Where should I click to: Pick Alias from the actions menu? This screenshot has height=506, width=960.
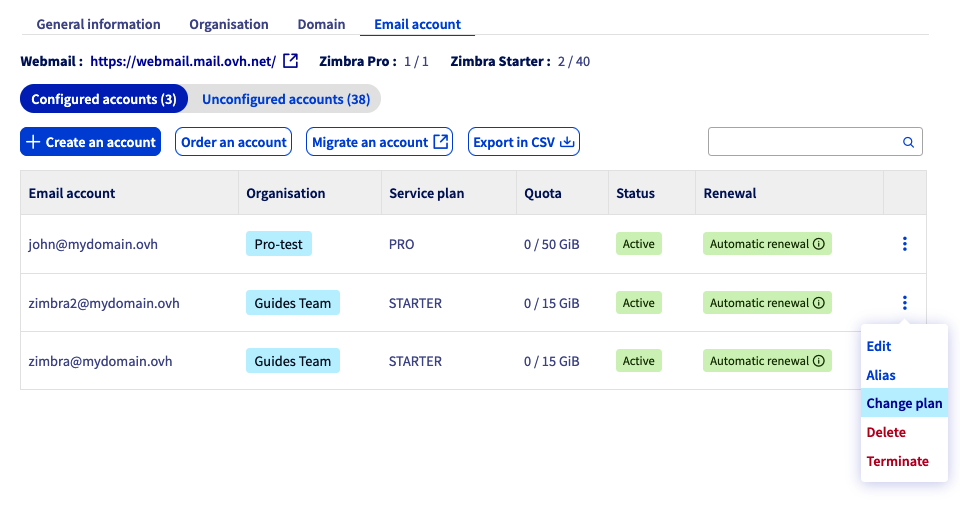coord(881,375)
